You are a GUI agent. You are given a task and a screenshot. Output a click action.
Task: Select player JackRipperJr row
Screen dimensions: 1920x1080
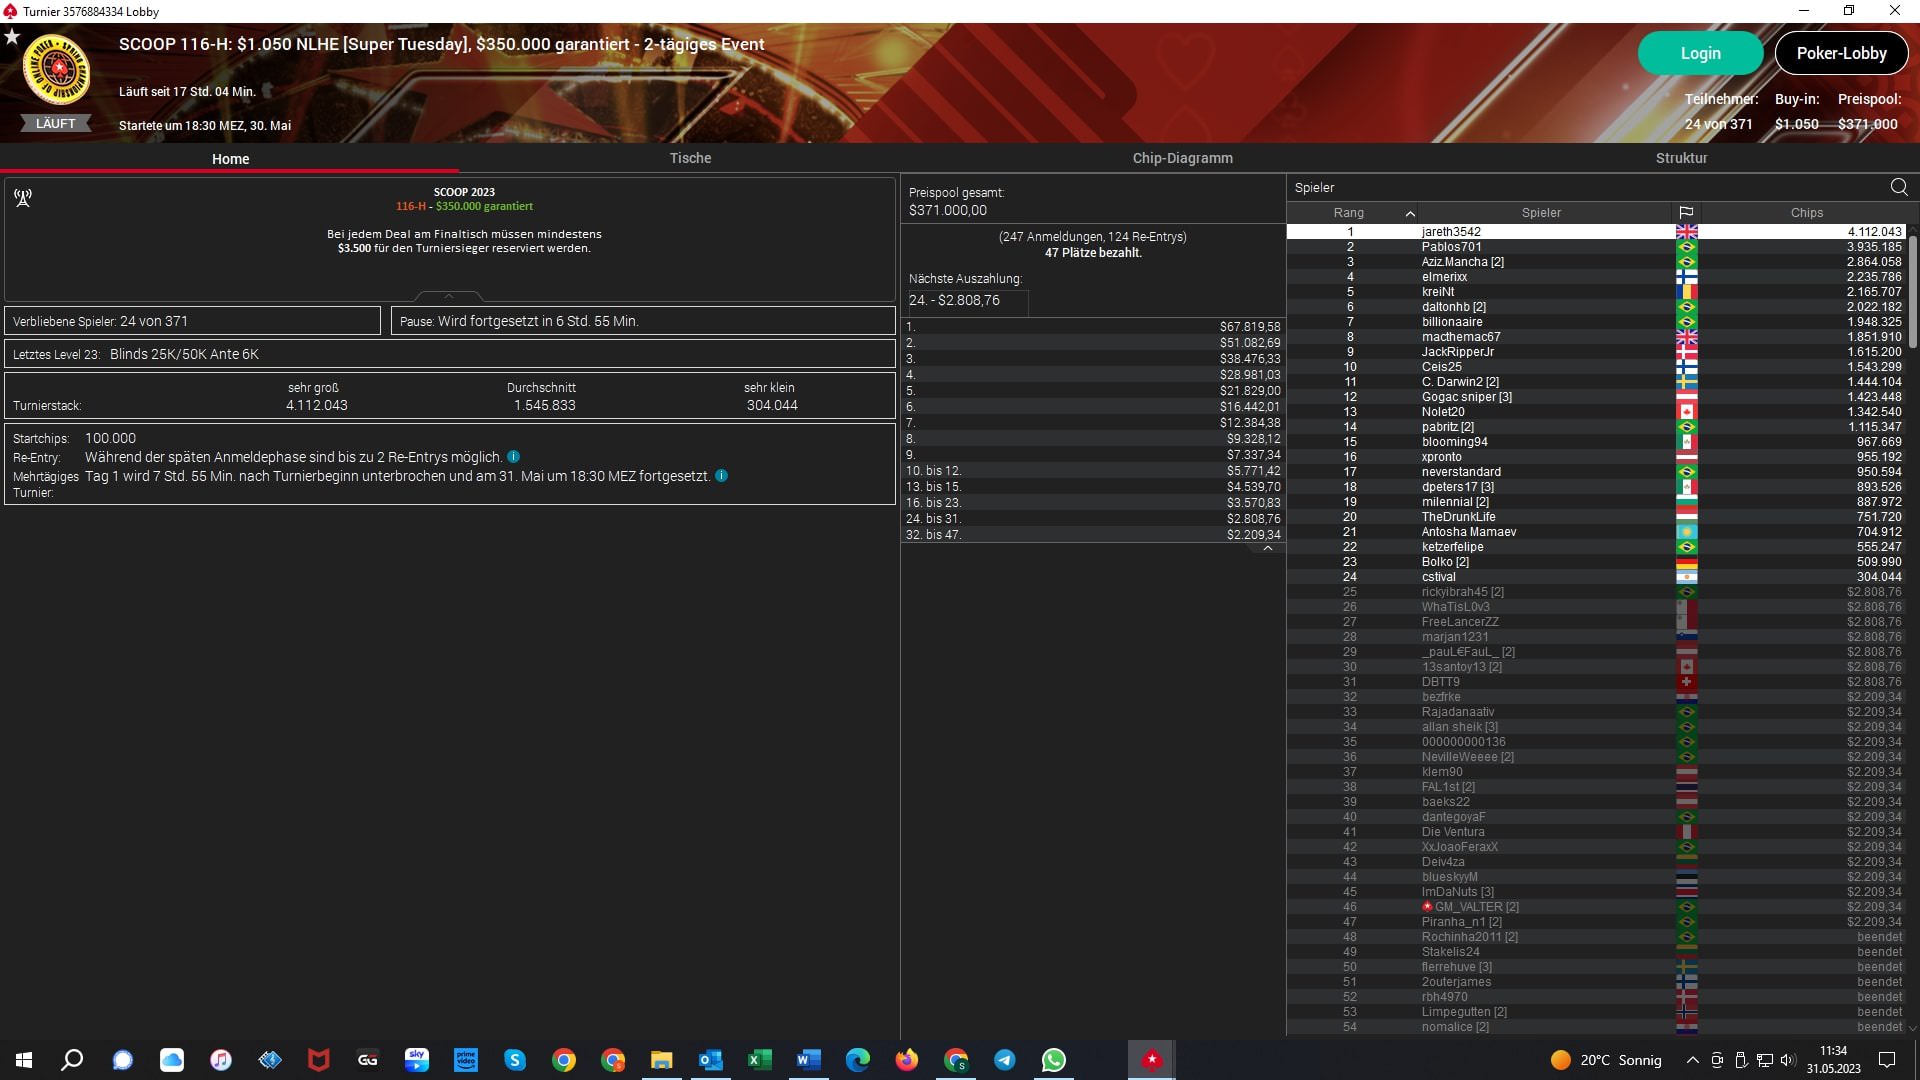click(1596, 352)
